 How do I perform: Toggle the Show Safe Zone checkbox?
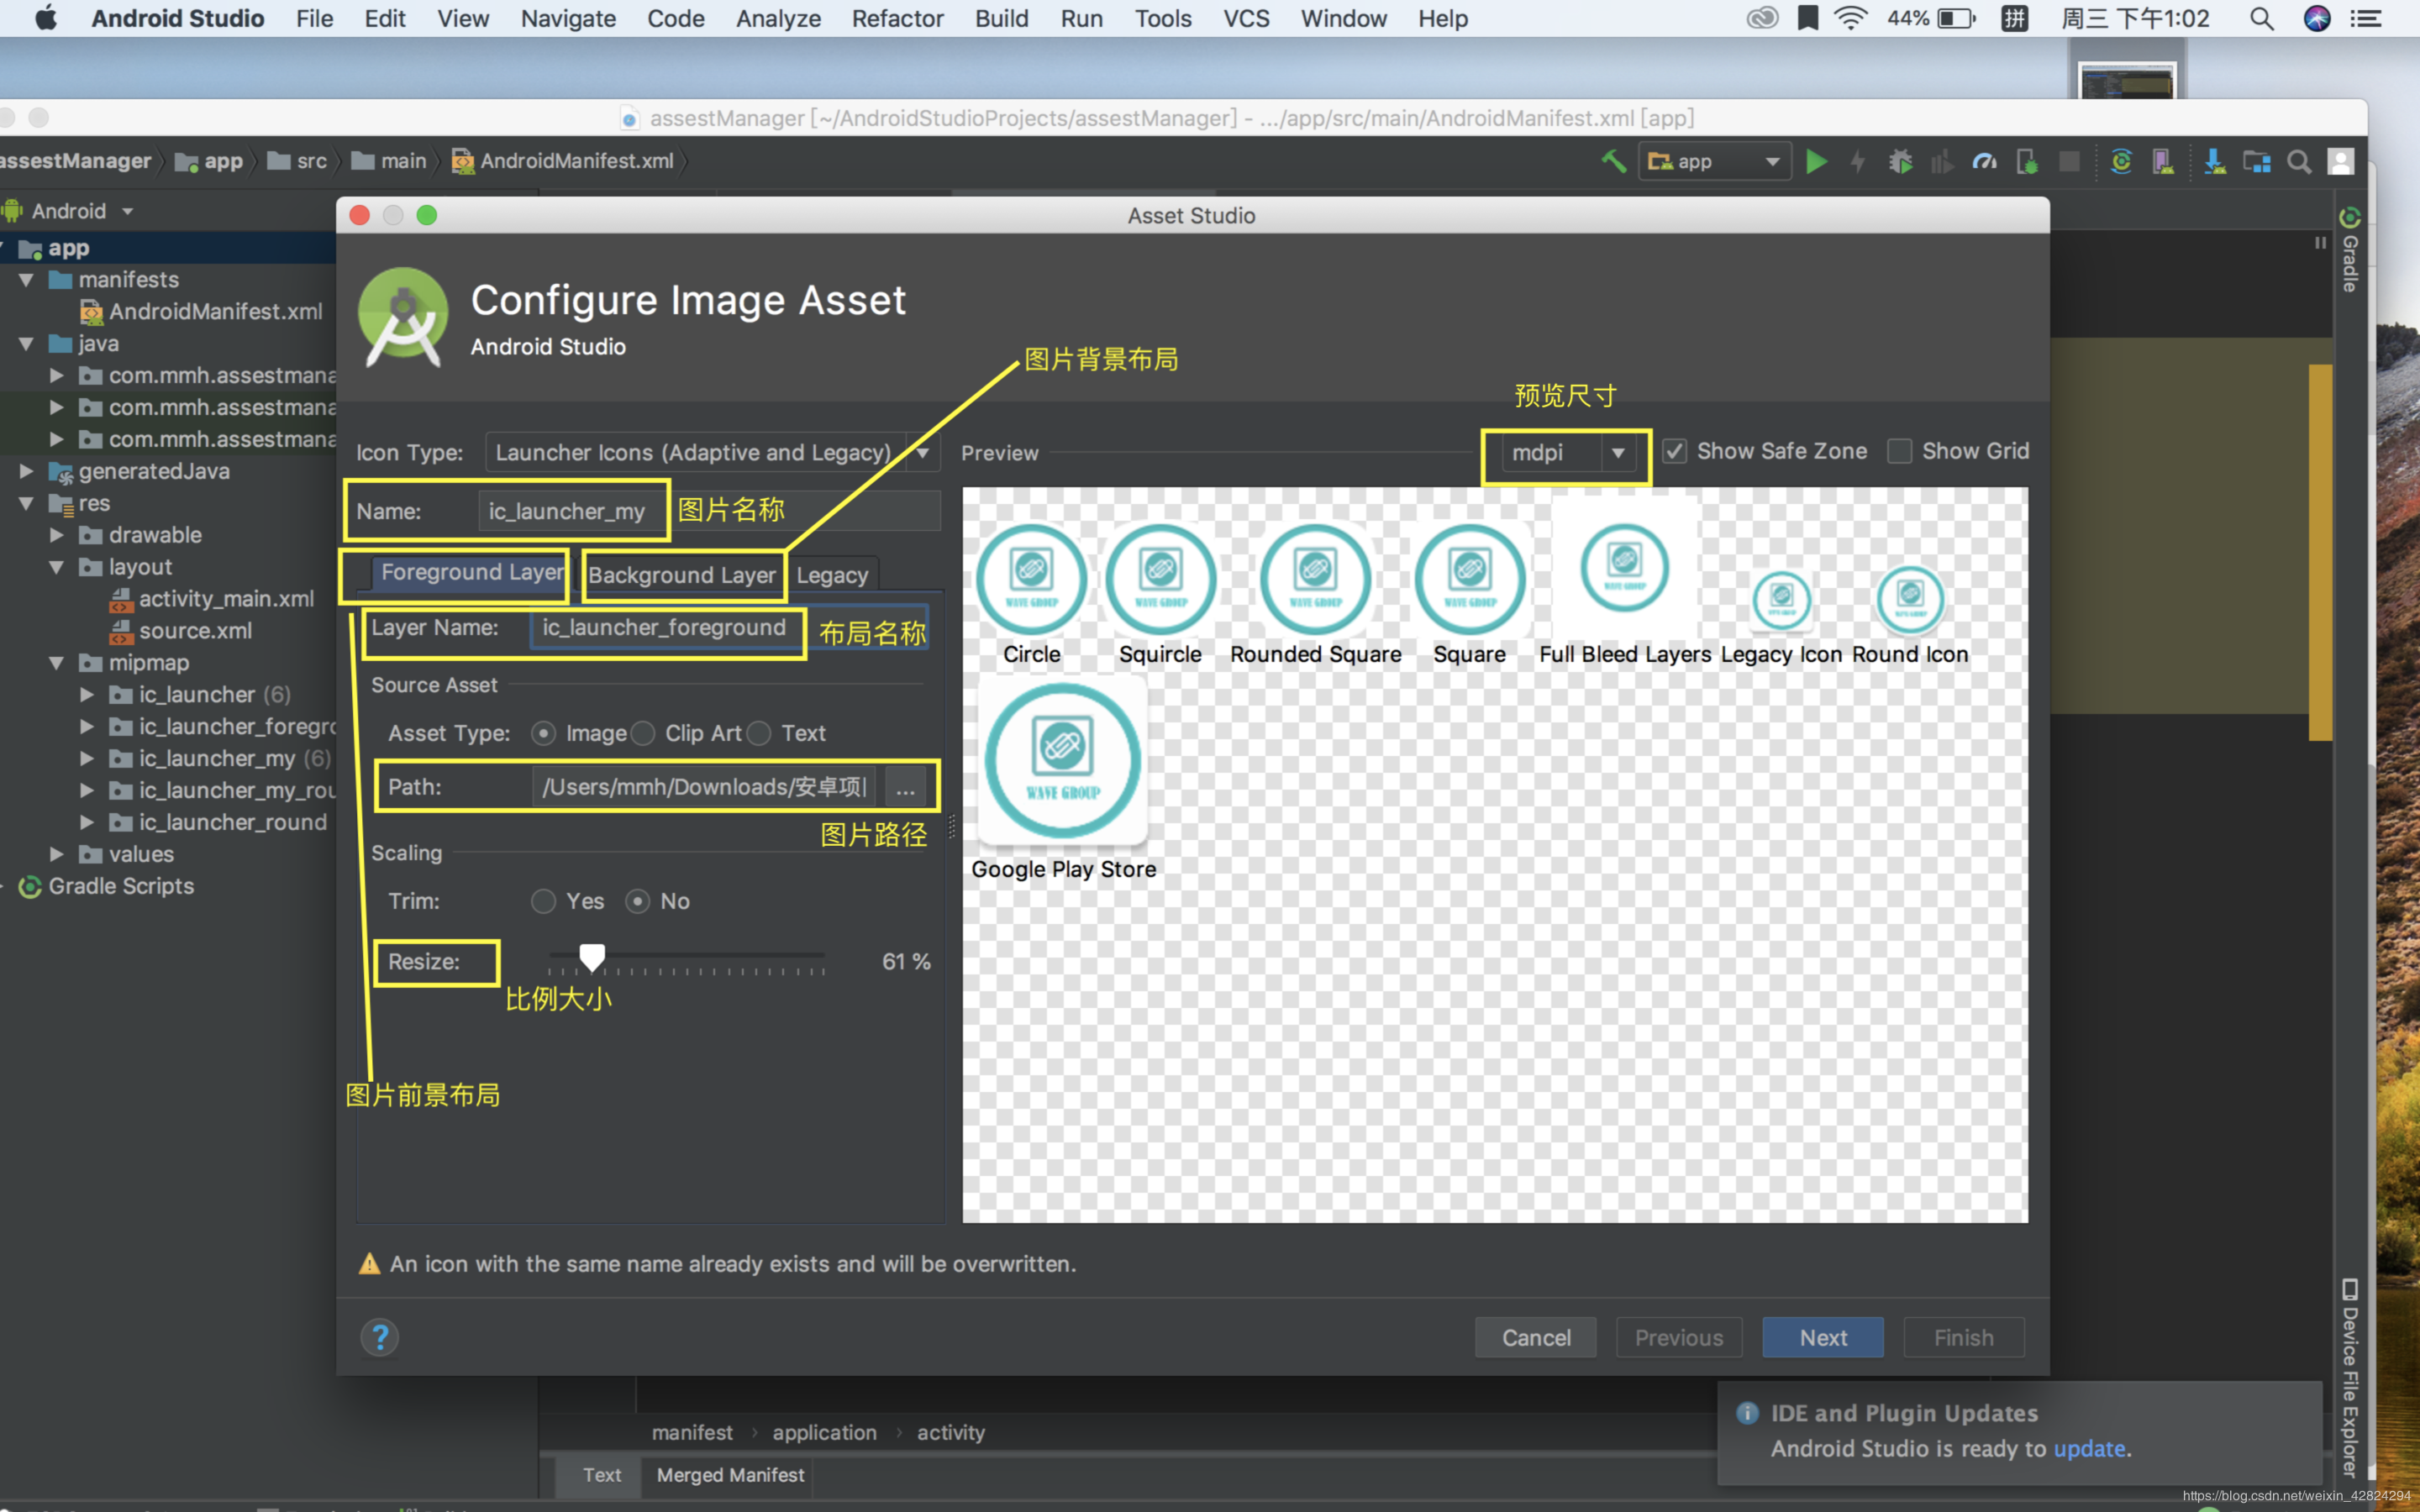[x=1675, y=451]
